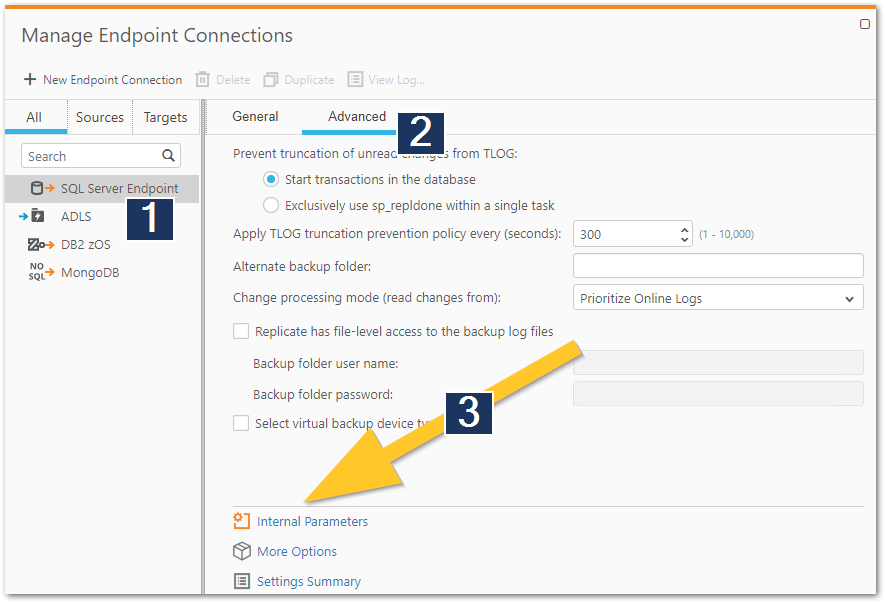Switch to the Sources tab
The height and width of the screenshot is (603, 885).
tap(100, 117)
